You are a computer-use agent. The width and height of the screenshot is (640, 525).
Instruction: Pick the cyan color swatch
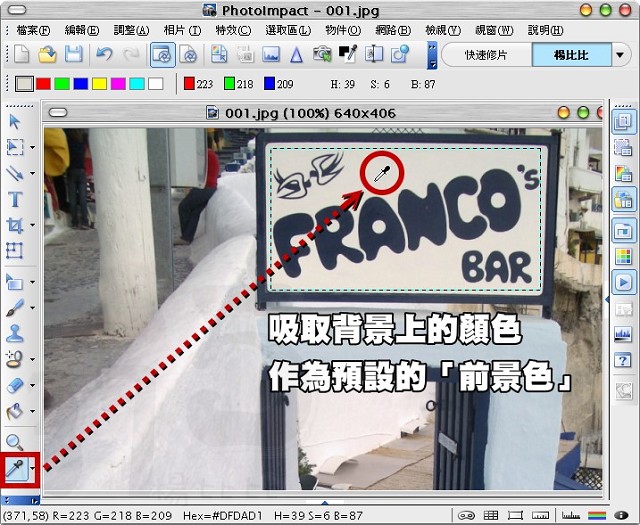pyautogui.click(x=137, y=84)
